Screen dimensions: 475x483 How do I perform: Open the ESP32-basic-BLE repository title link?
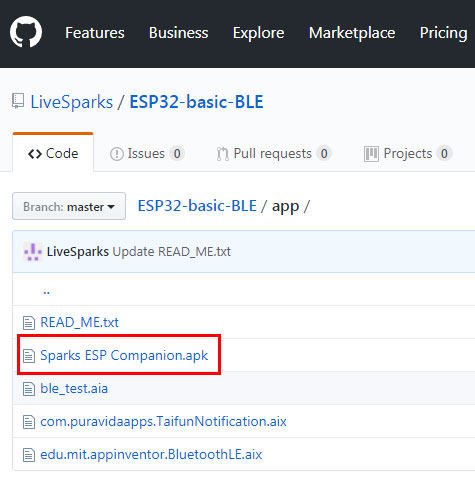click(x=196, y=102)
